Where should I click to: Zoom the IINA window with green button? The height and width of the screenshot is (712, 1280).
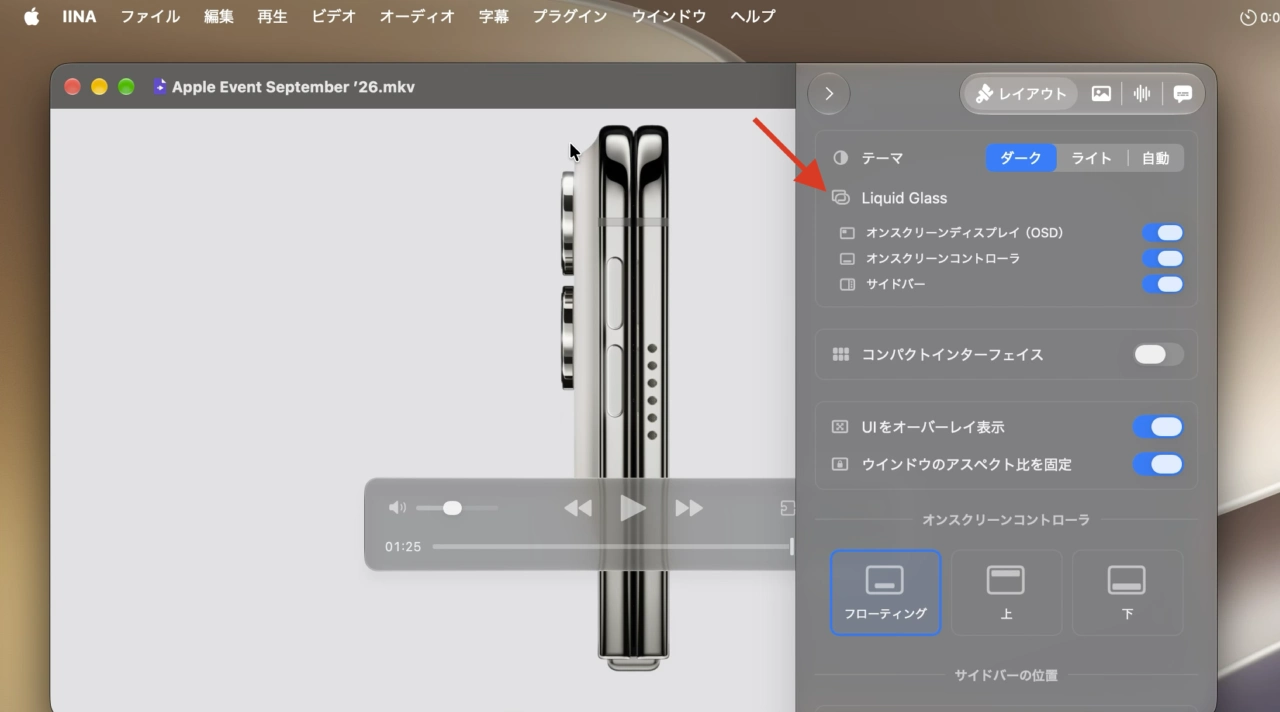tap(126, 87)
